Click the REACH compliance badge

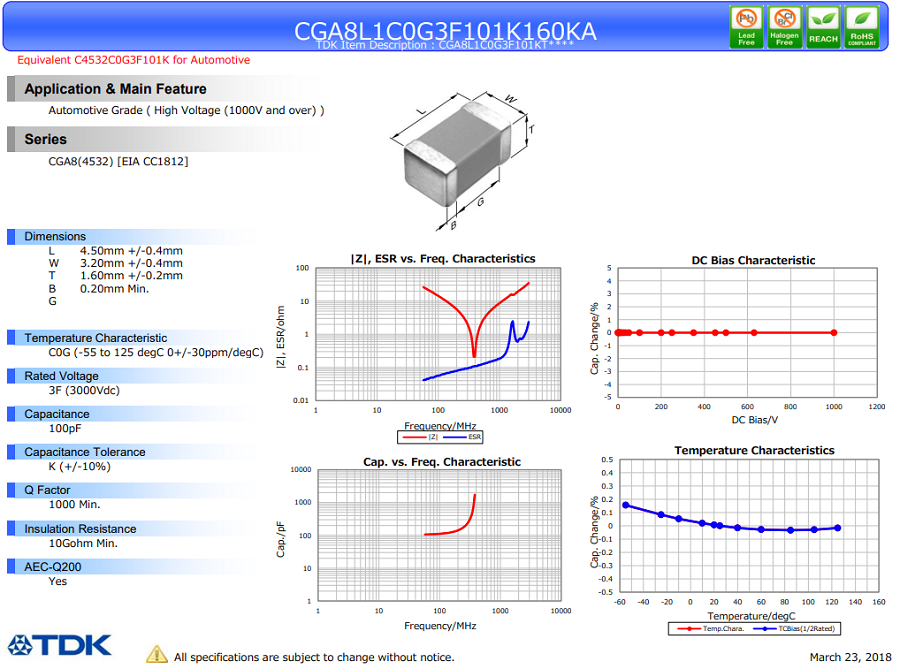click(x=823, y=27)
